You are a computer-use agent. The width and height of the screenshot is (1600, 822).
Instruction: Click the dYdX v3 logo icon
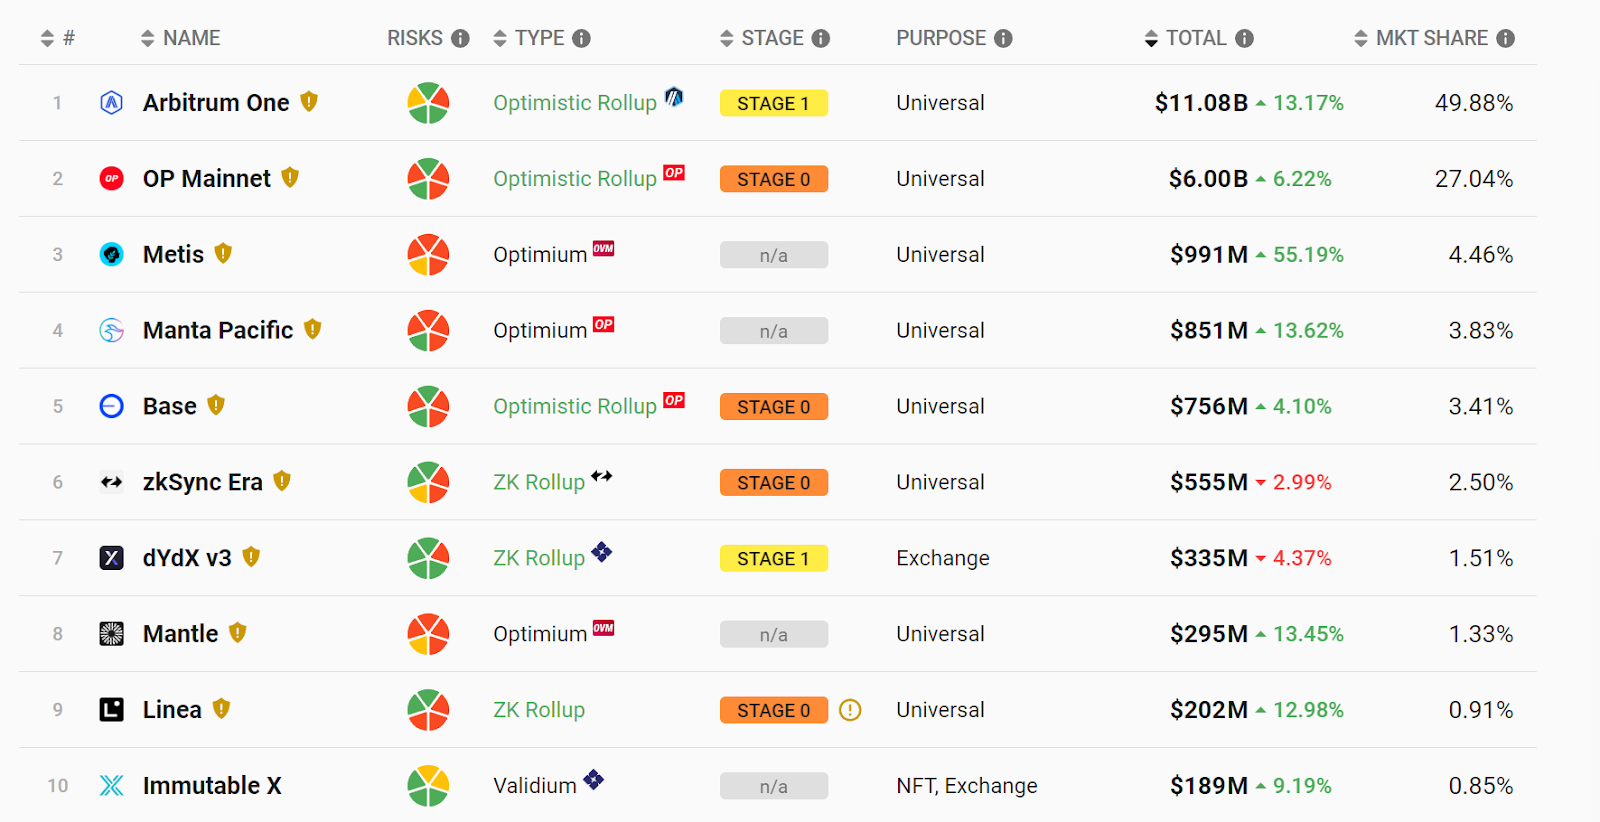pyautogui.click(x=111, y=558)
